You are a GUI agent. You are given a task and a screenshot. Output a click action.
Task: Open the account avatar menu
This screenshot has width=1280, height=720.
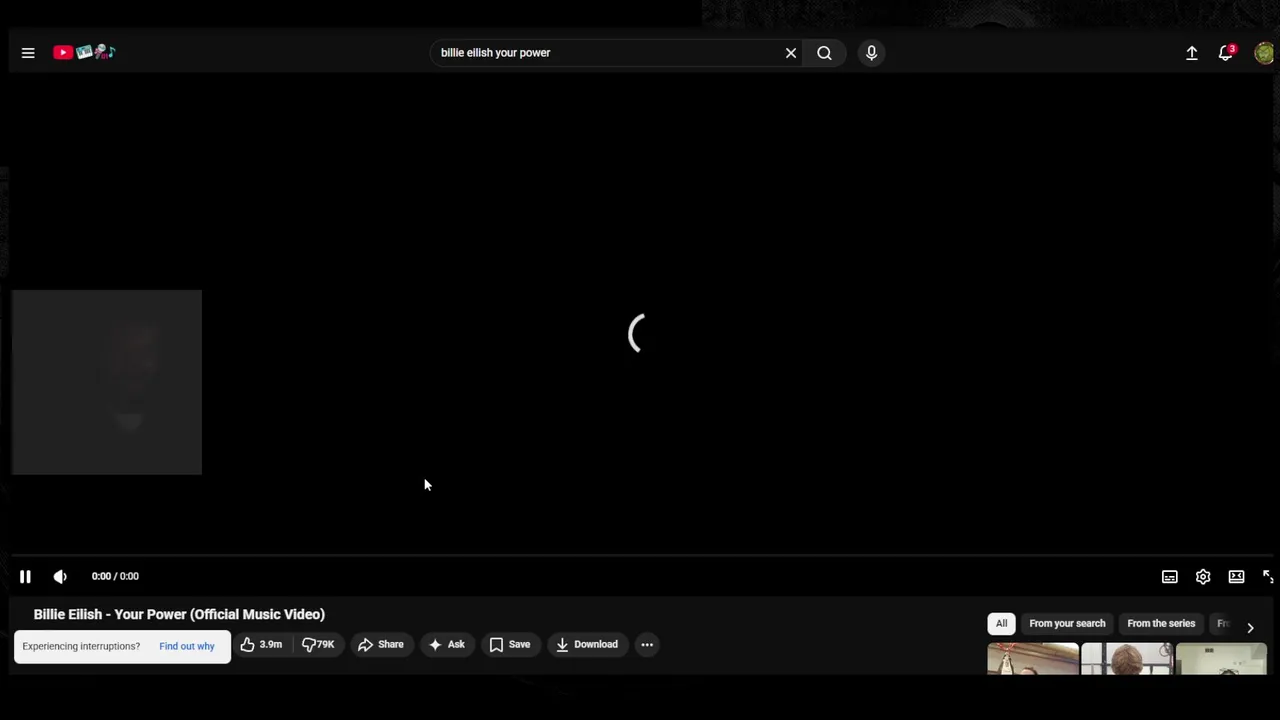point(1264,53)
